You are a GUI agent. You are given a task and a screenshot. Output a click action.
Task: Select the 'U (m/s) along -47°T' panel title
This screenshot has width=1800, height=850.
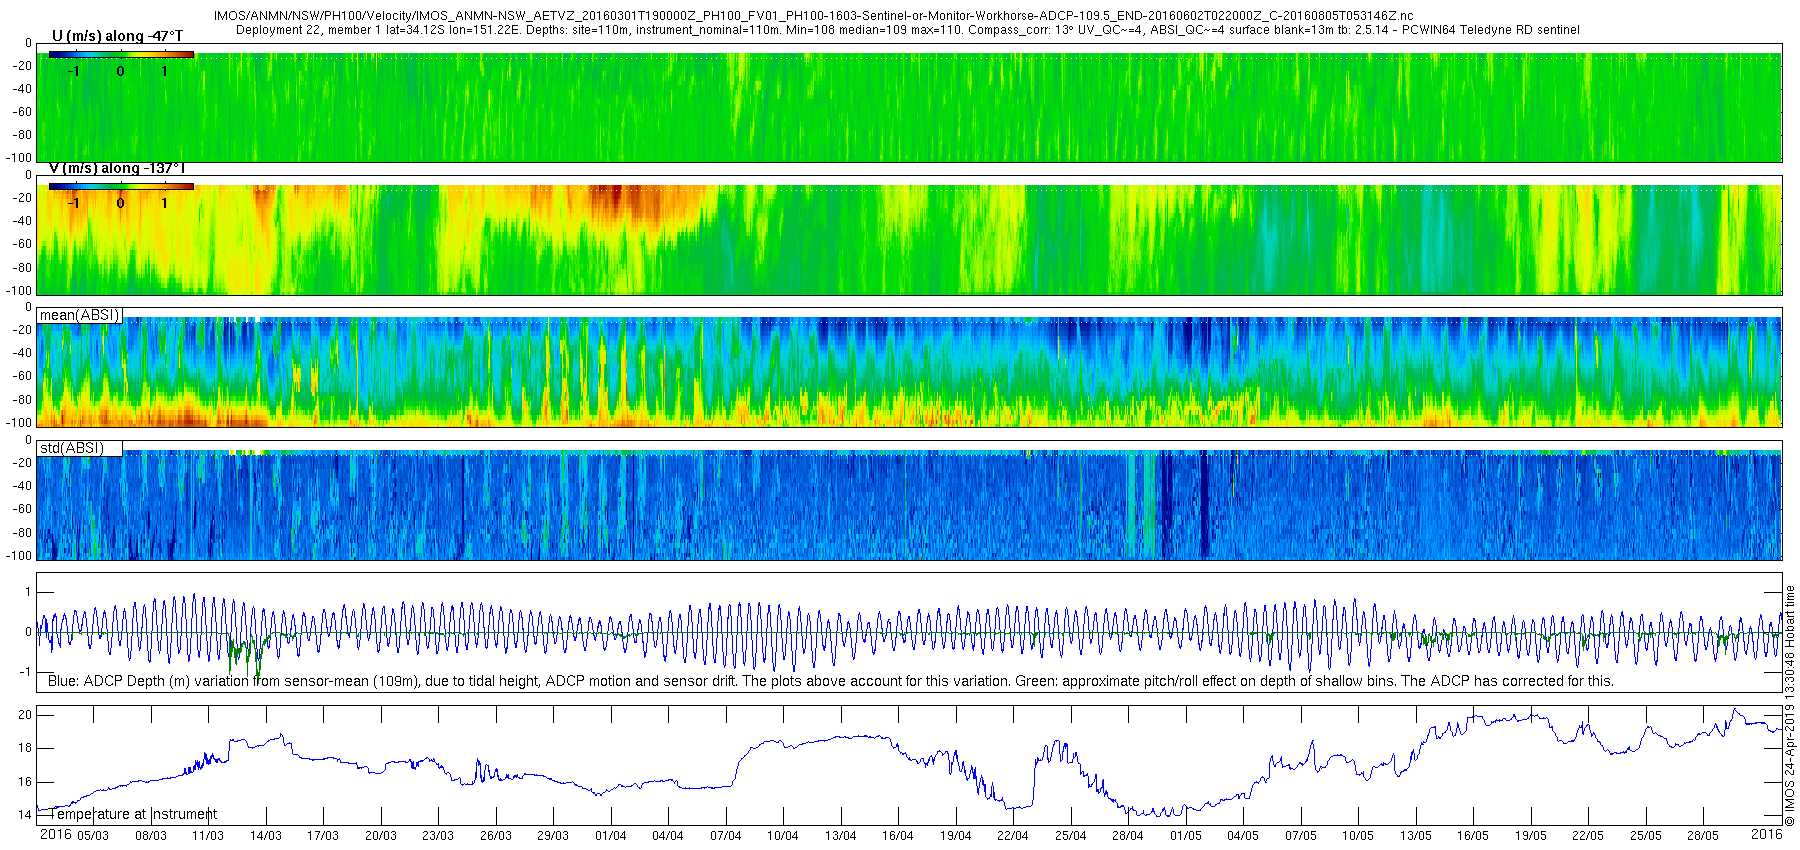click(117, 36)
